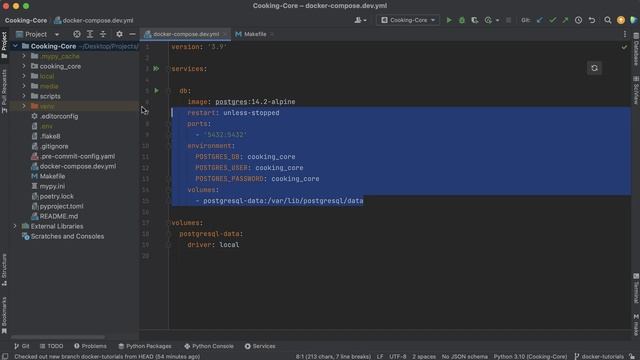Hide the Project tool window

pyautogui.click(x=132, y=34)
